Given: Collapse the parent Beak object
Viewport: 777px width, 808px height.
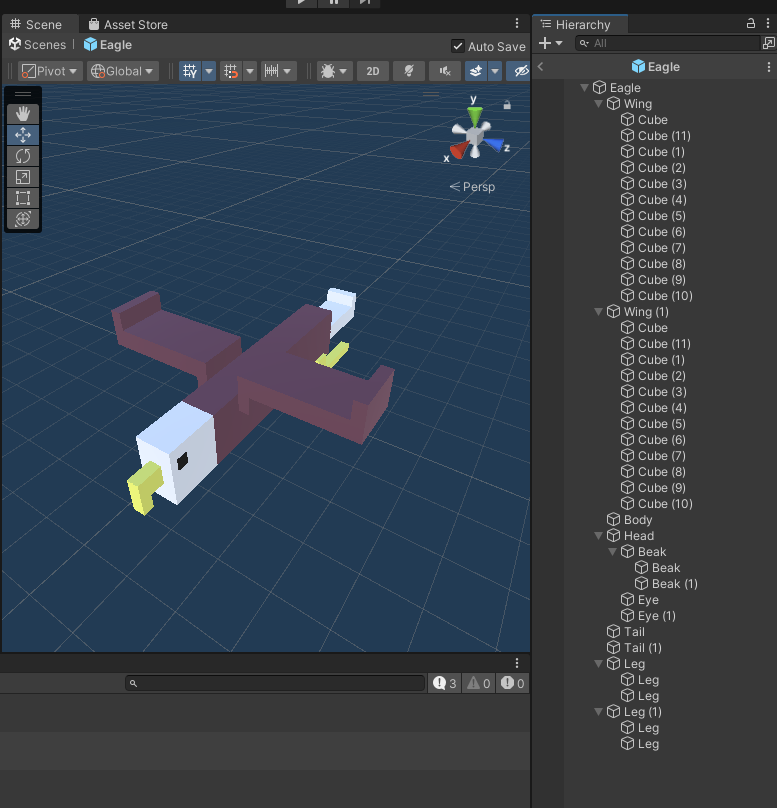Looking at the screenshot, I should tap(612, 552).
